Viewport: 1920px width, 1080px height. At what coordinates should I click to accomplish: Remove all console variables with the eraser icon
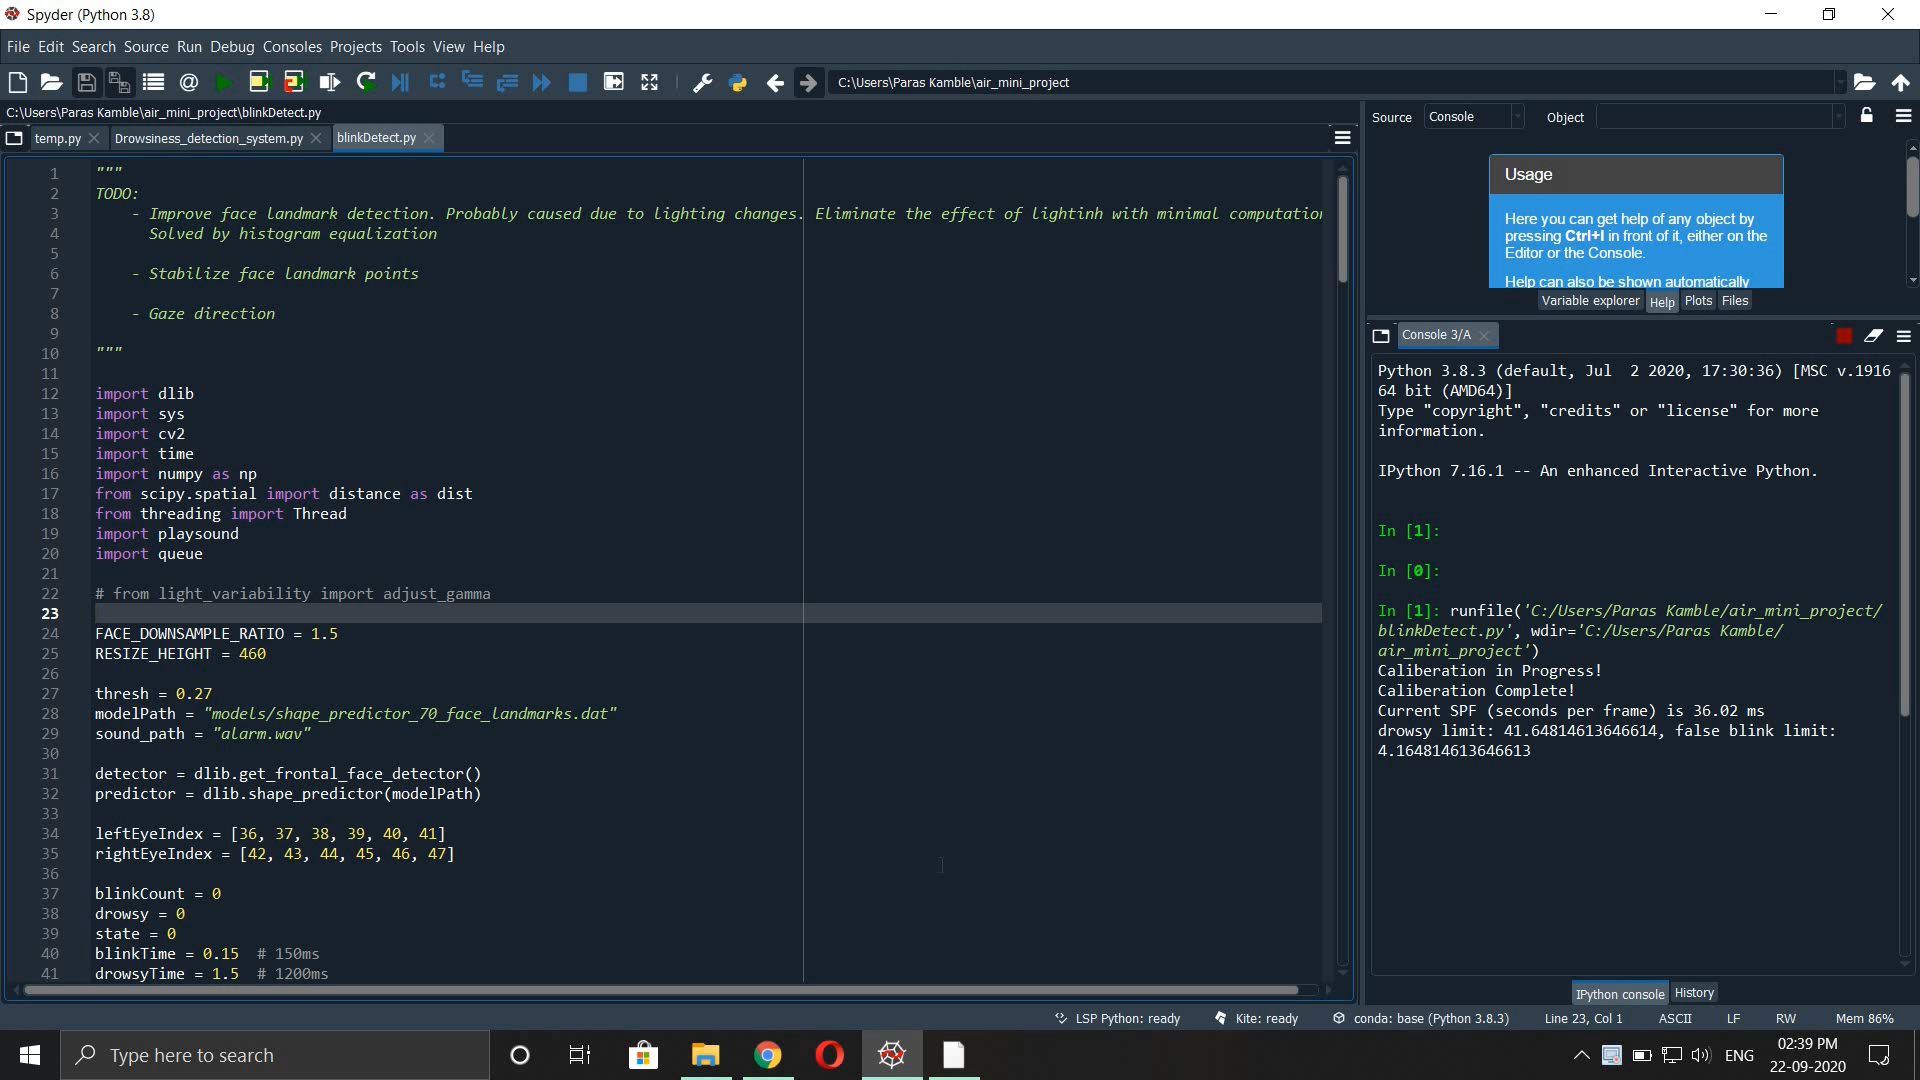pos(1873,335)
